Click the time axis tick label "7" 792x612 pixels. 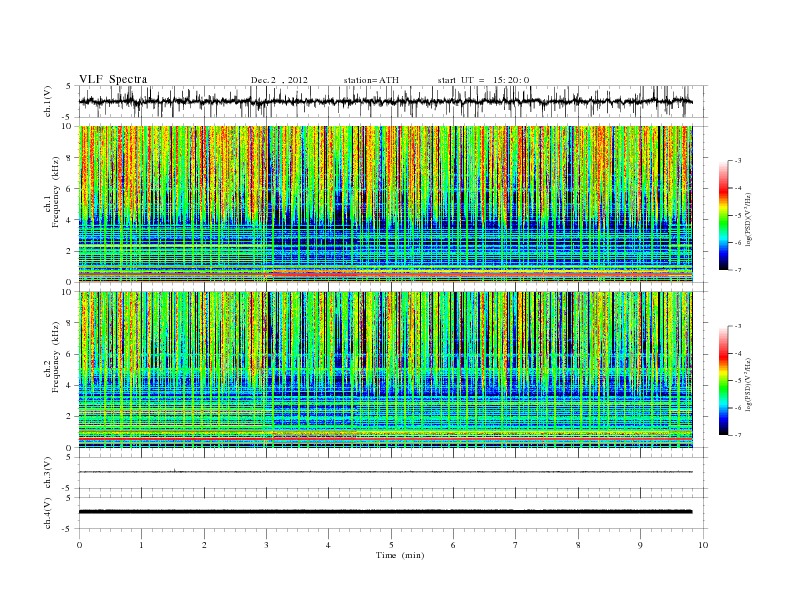click(x=515, y=545)
